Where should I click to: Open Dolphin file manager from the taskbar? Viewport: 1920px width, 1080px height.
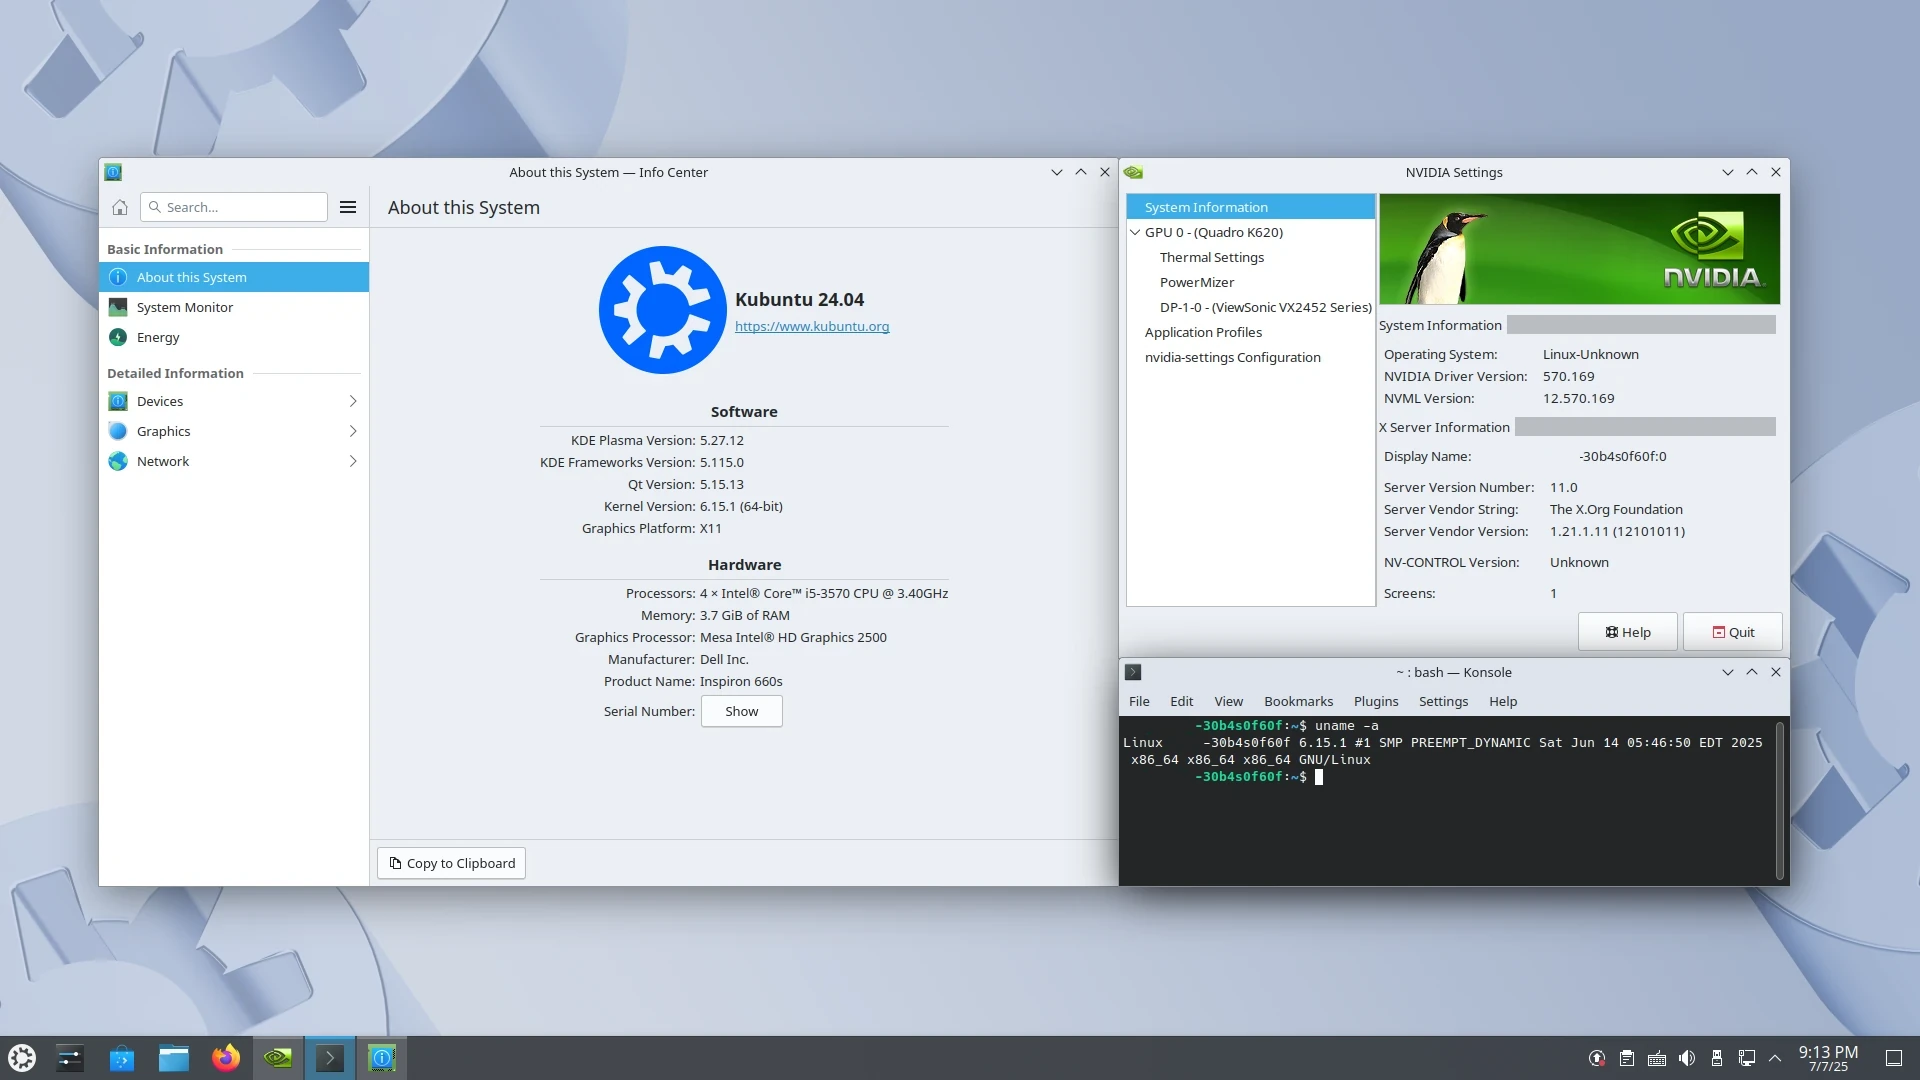(174, 1058)
